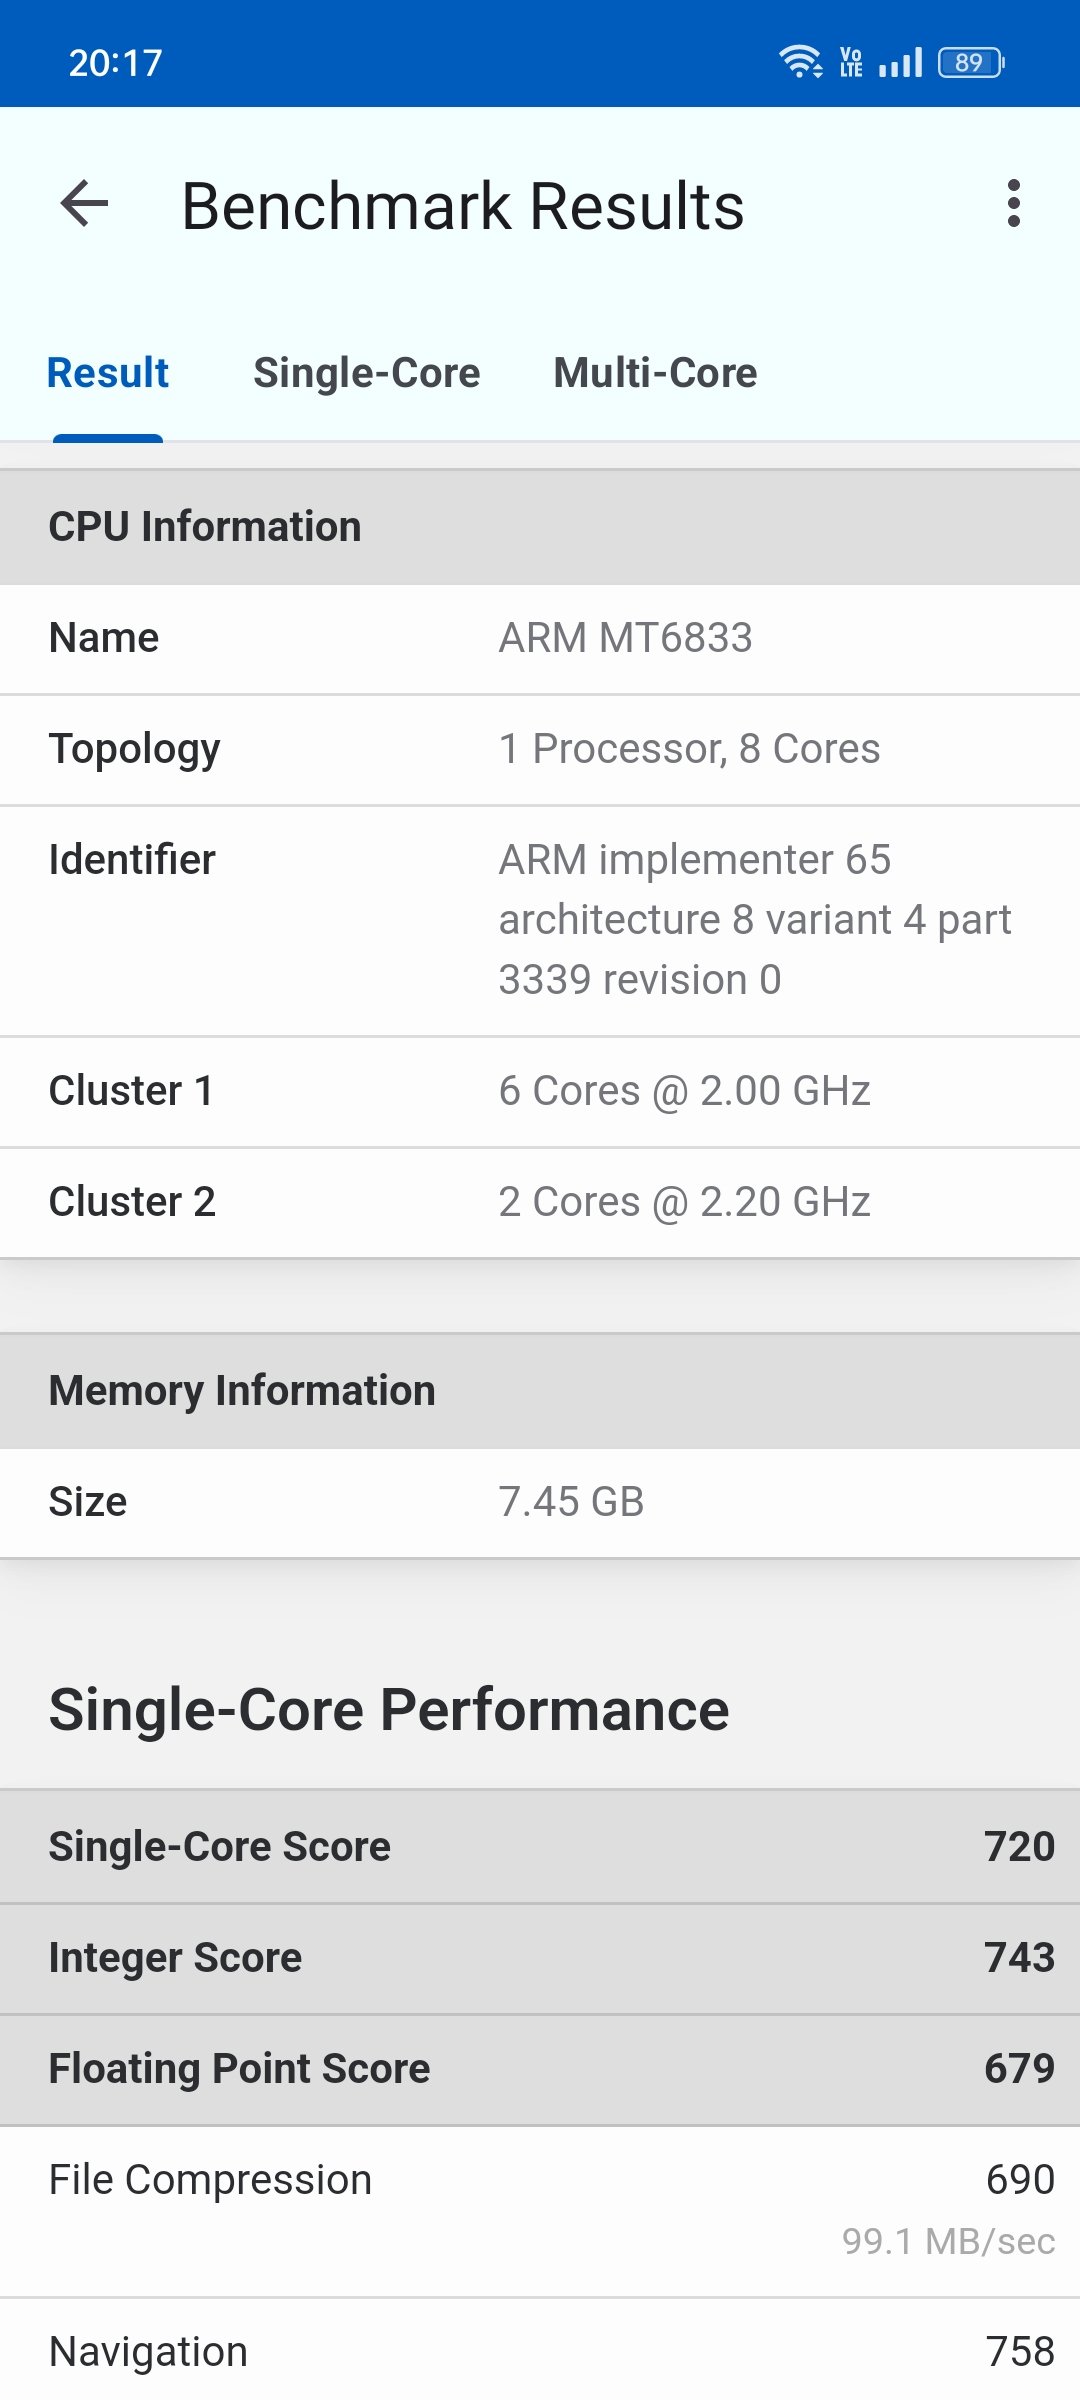The image size is (1080, 2400).
Task: Select the Cluster 2 row
Action: (540, 1202)
